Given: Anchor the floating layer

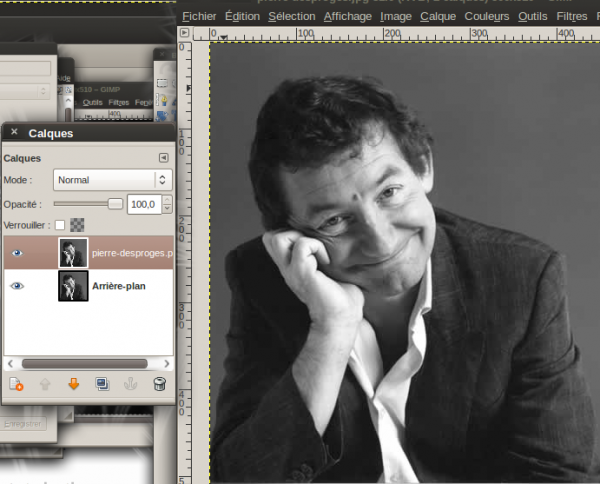Looking at the screenshot, I should pos(130,384).
